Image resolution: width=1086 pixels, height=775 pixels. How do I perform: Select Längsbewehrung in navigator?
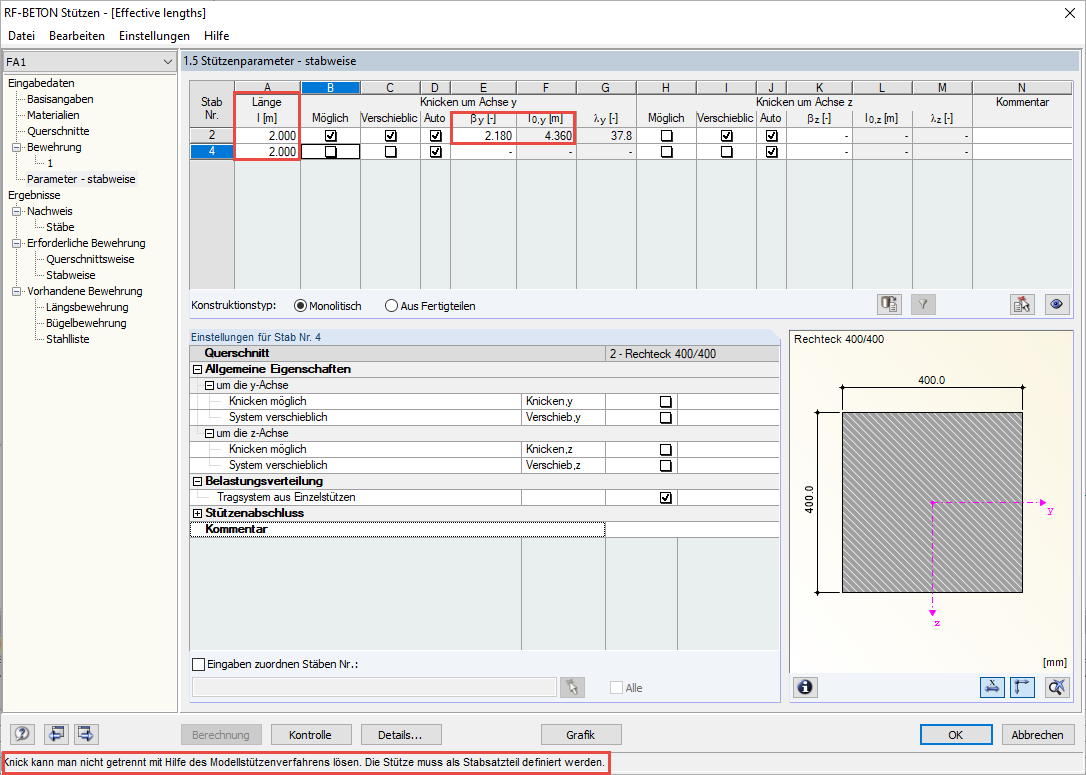coord(87,307)
